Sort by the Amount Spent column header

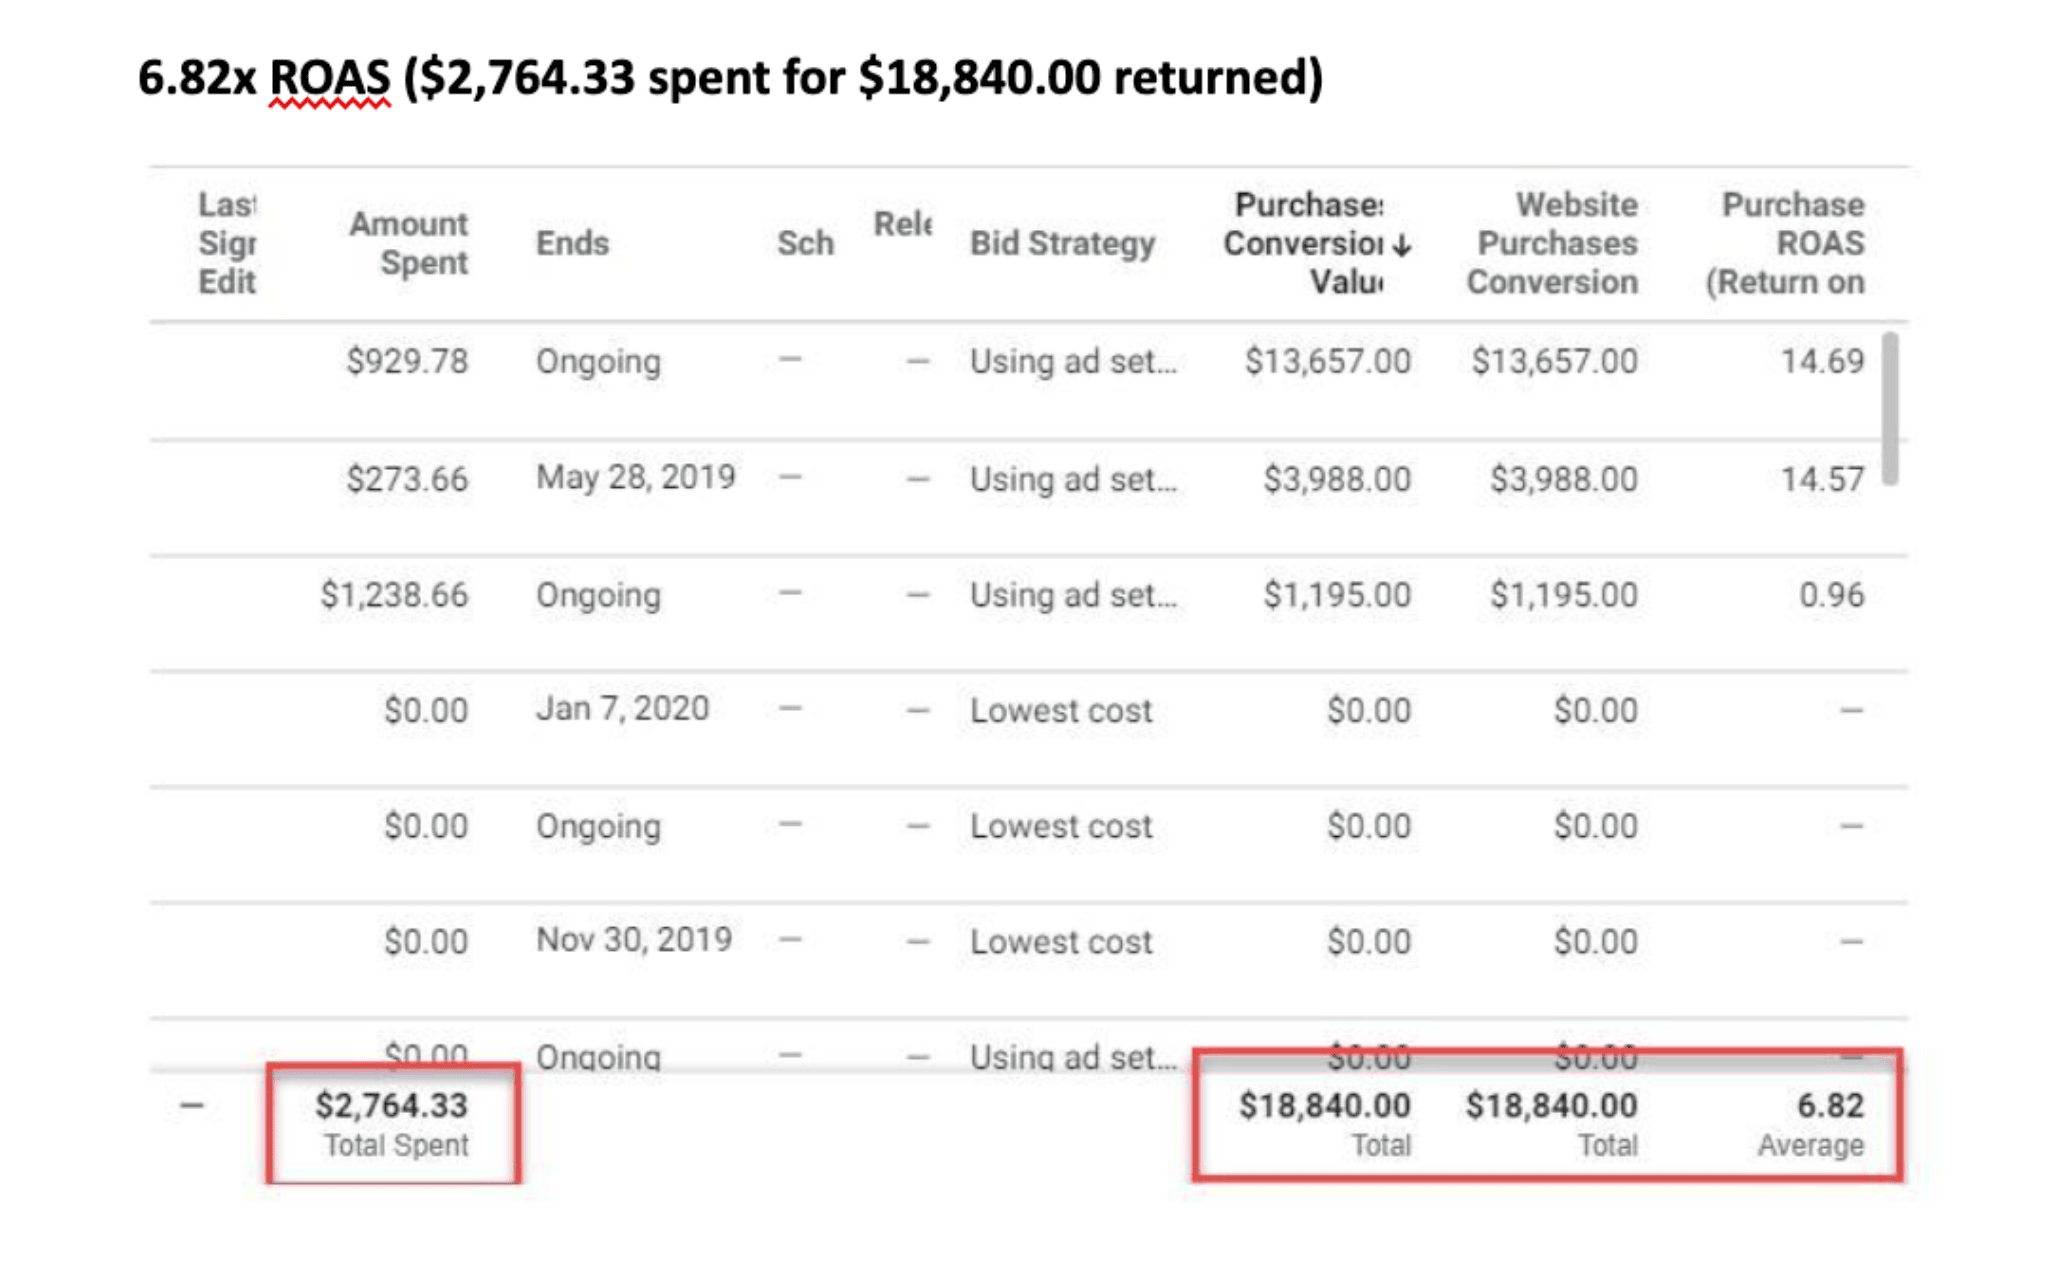(408, 243)
